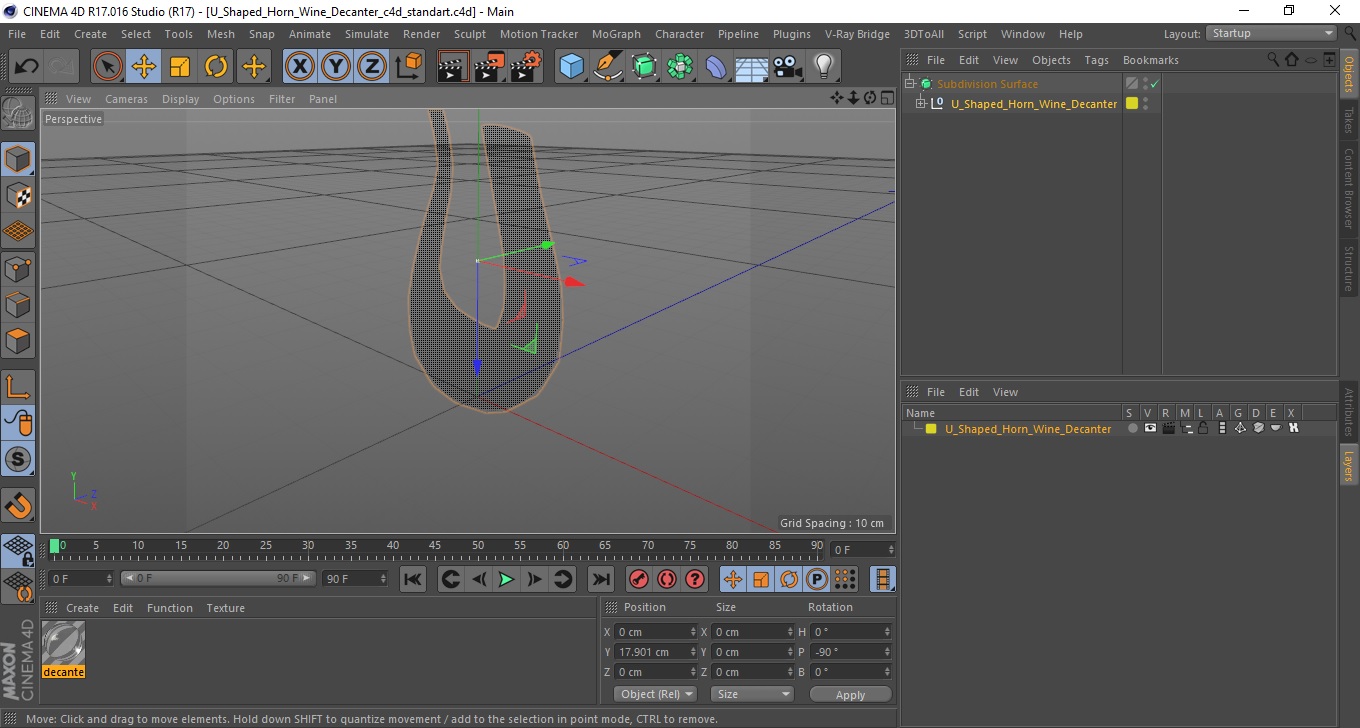Screen dimensions: 1360x728
Task: Click the Subdivision Surface generator icon
Action: [644, 67]
